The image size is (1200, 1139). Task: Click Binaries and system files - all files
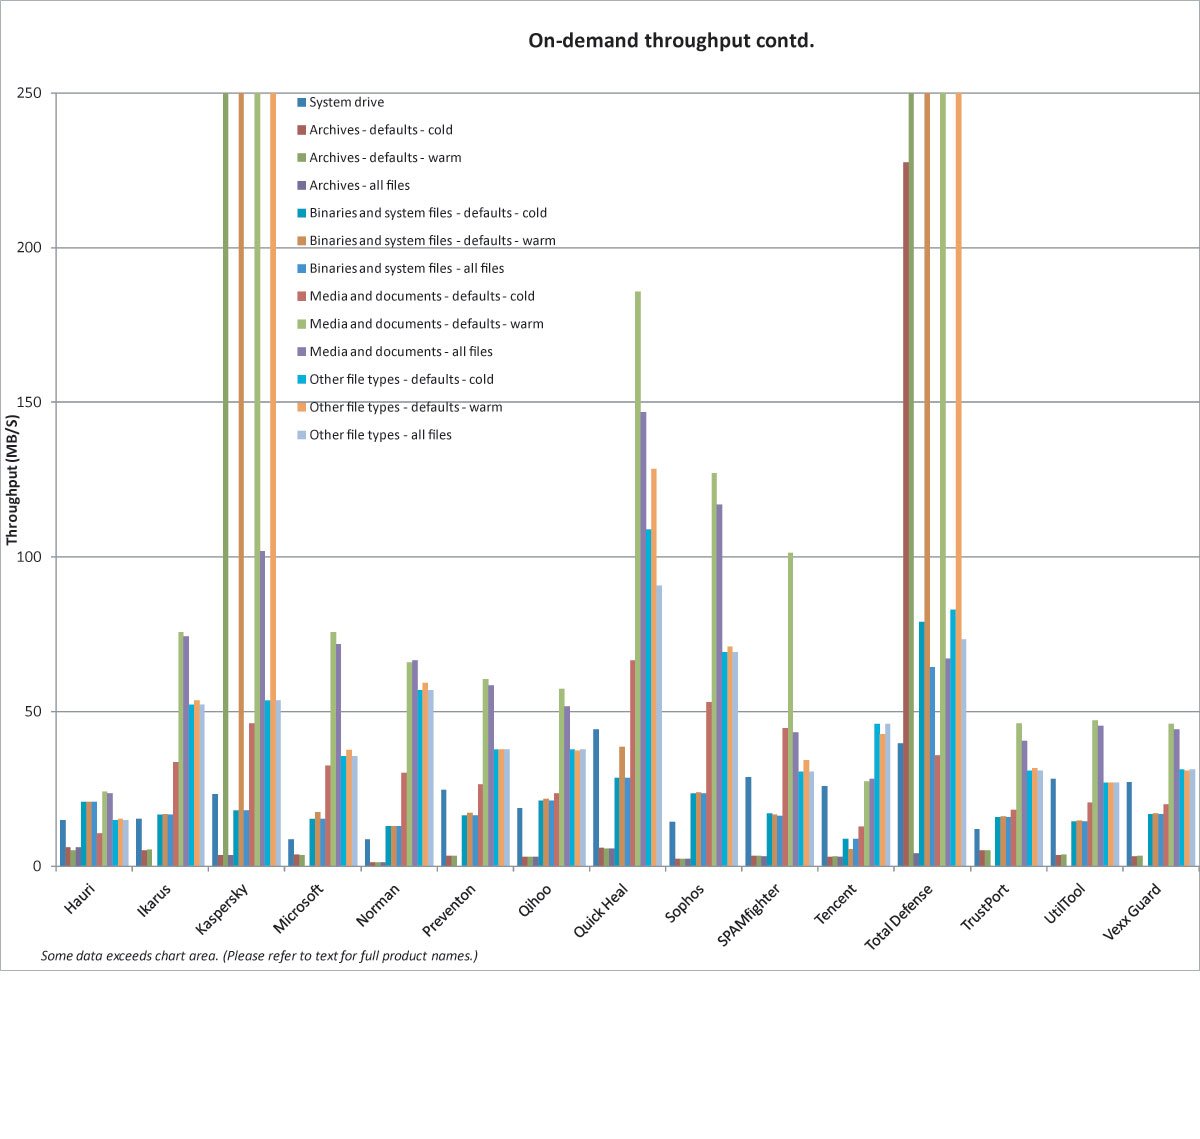406,268
